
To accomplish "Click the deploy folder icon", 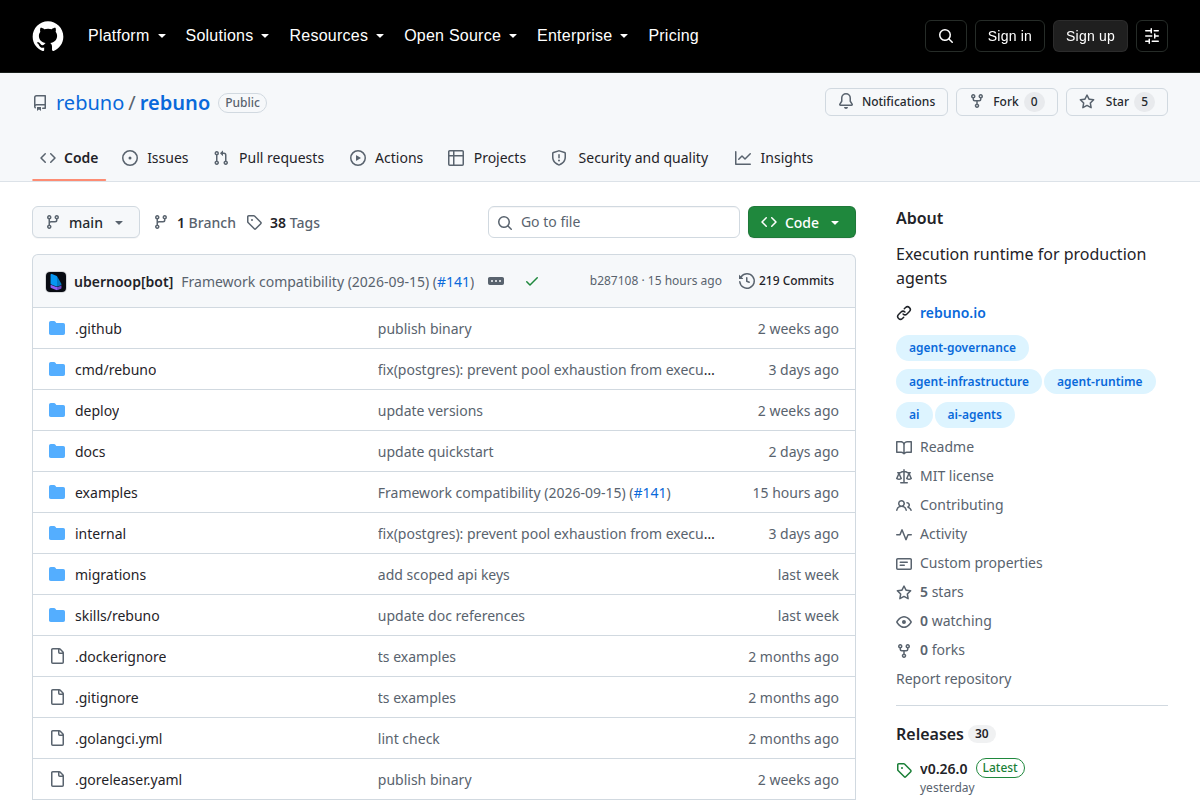I will (57, 411).
